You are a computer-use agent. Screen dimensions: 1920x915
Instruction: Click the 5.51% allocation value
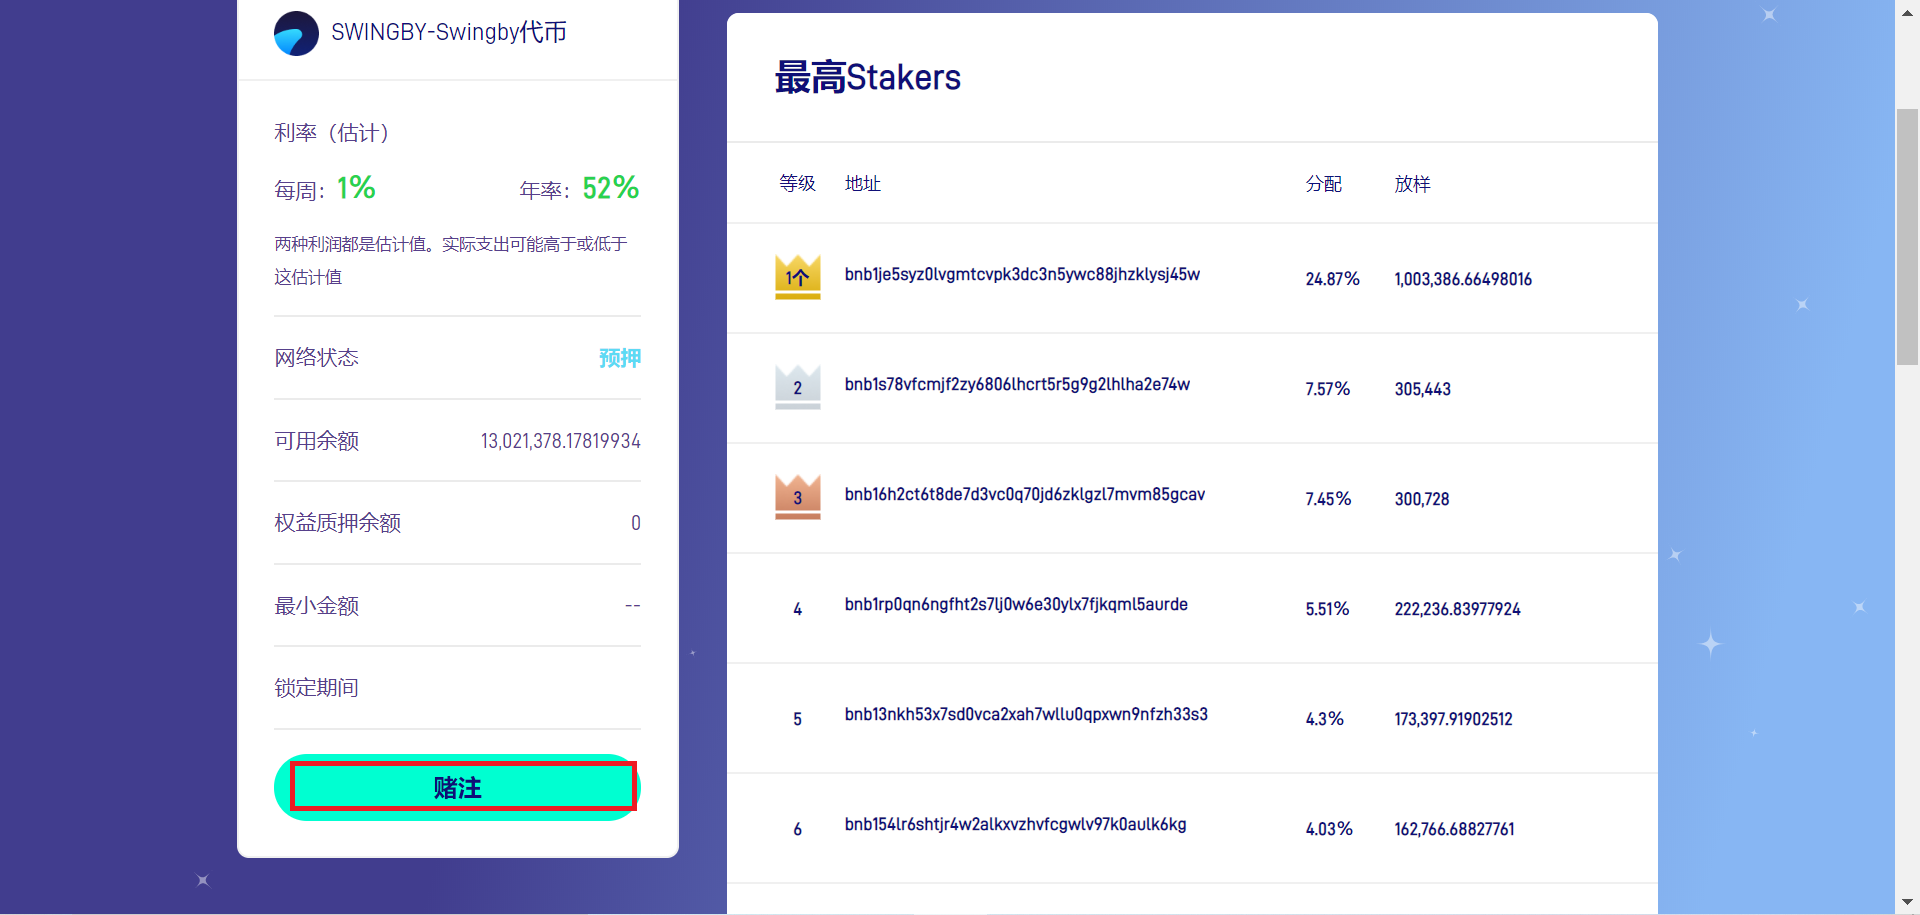pos(1327,609)
